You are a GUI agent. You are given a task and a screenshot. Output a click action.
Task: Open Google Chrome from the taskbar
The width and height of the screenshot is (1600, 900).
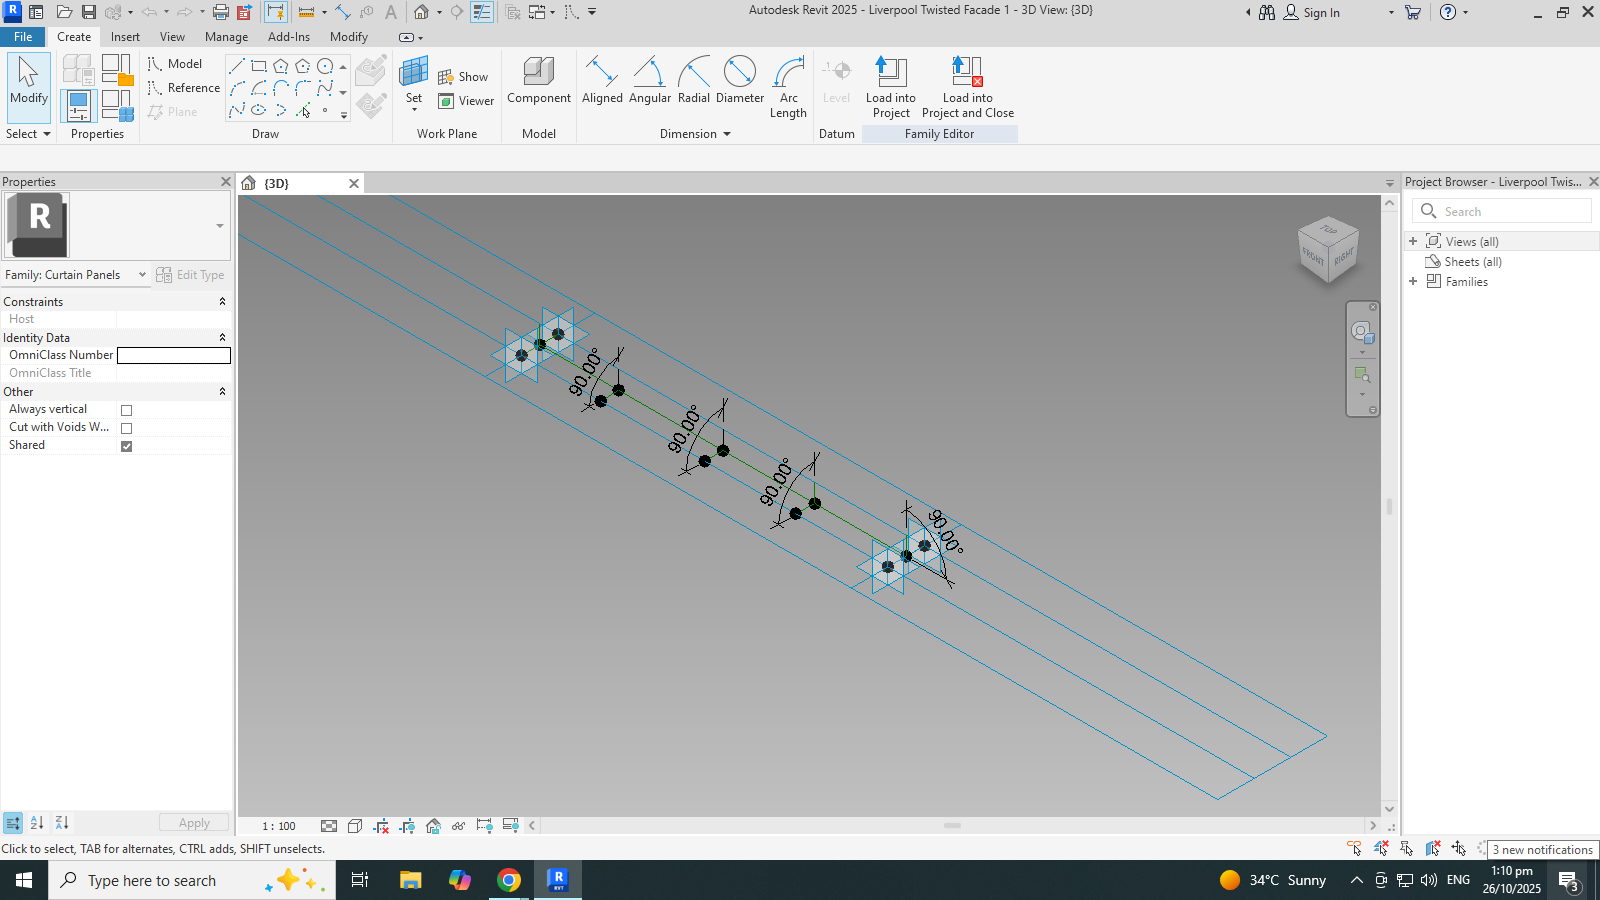509,880
